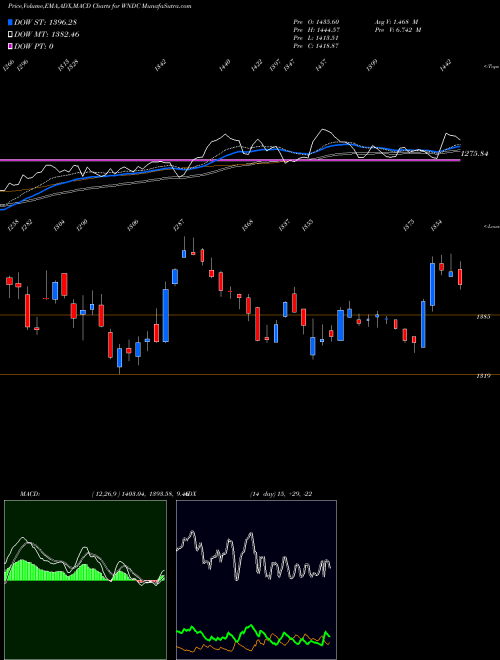Screen dimensions: 500x660
Task: Click the ADX (14 day) values text
Action: (281, 494)
